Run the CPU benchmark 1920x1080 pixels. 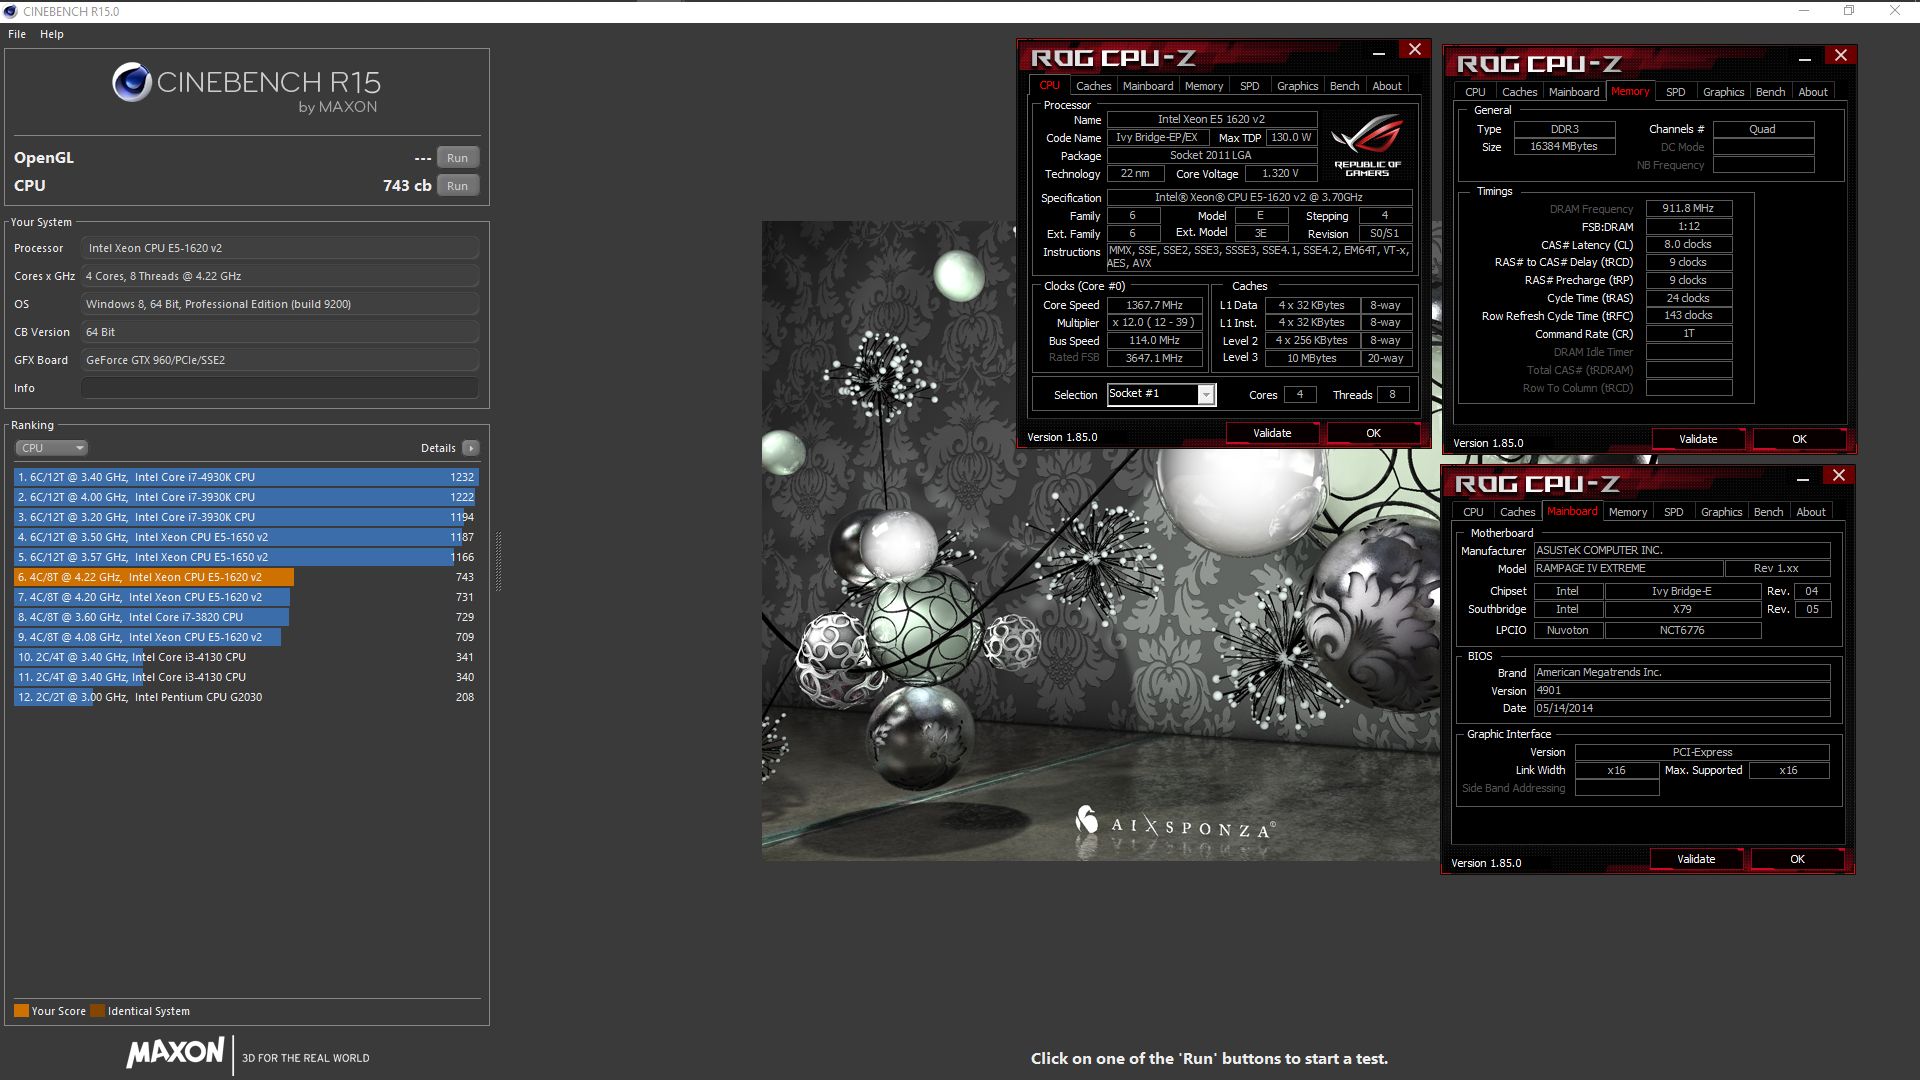point(458,186)
